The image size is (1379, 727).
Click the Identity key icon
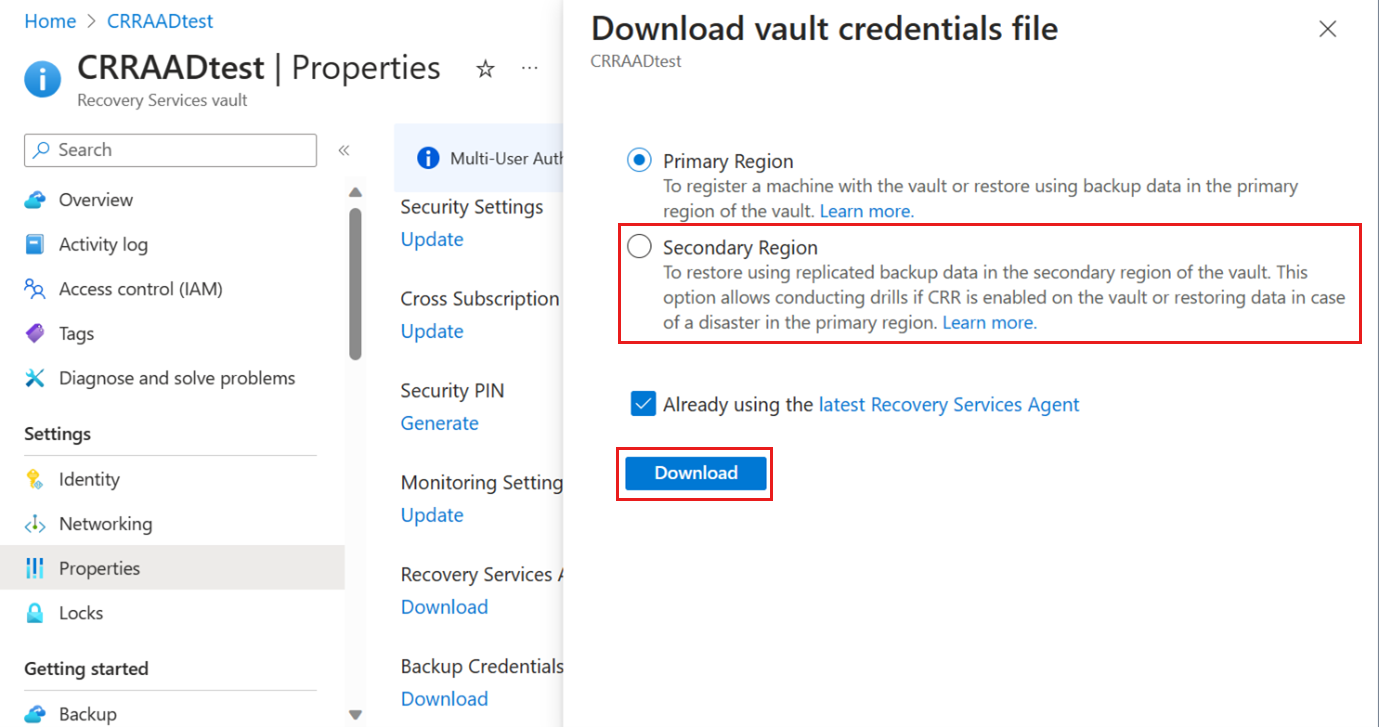click(35, 479)
